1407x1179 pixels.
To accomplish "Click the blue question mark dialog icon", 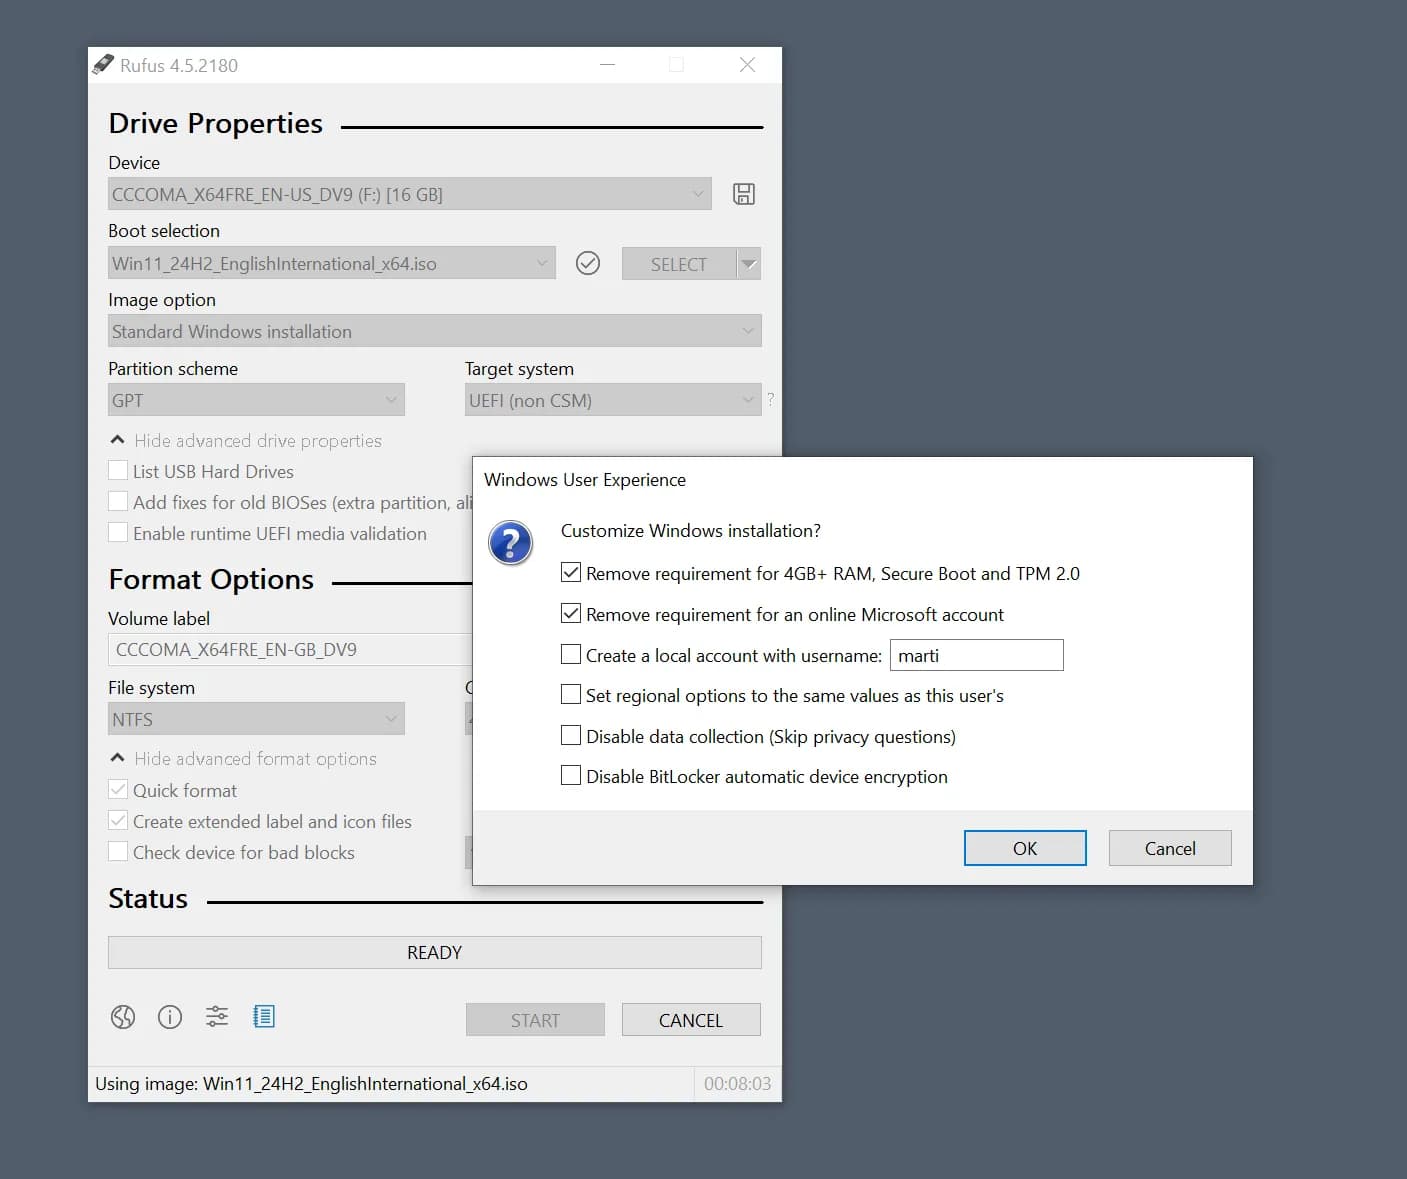I will (510, 543).
